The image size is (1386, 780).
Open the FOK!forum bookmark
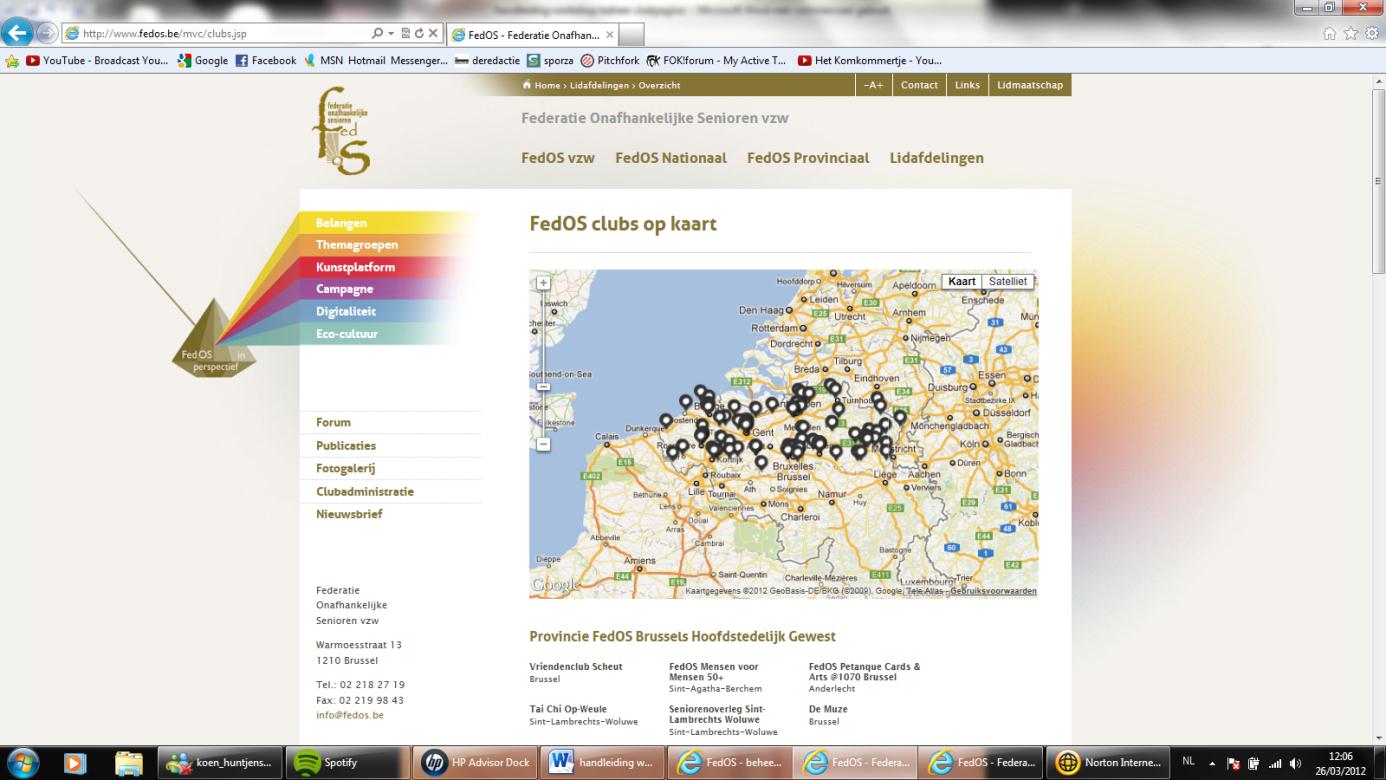pyautogui.click(x=717, y=60)
